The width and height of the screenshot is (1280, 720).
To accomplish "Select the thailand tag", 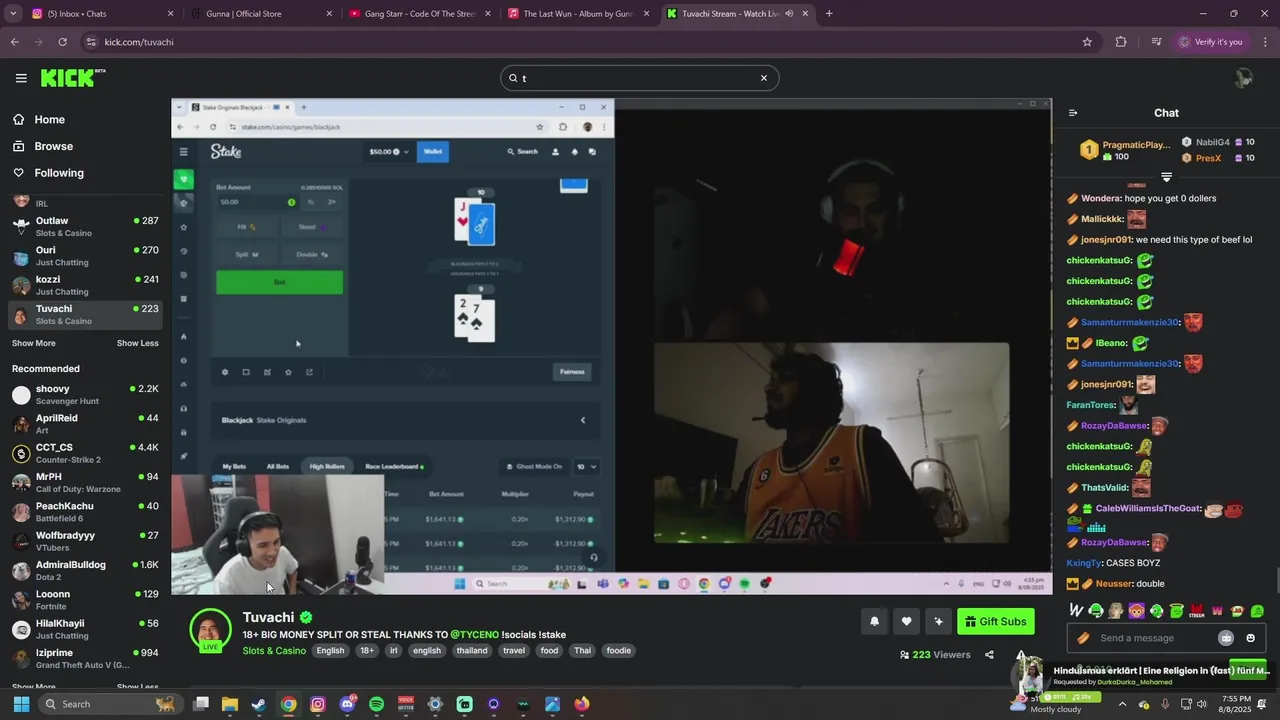I will 472,651.
